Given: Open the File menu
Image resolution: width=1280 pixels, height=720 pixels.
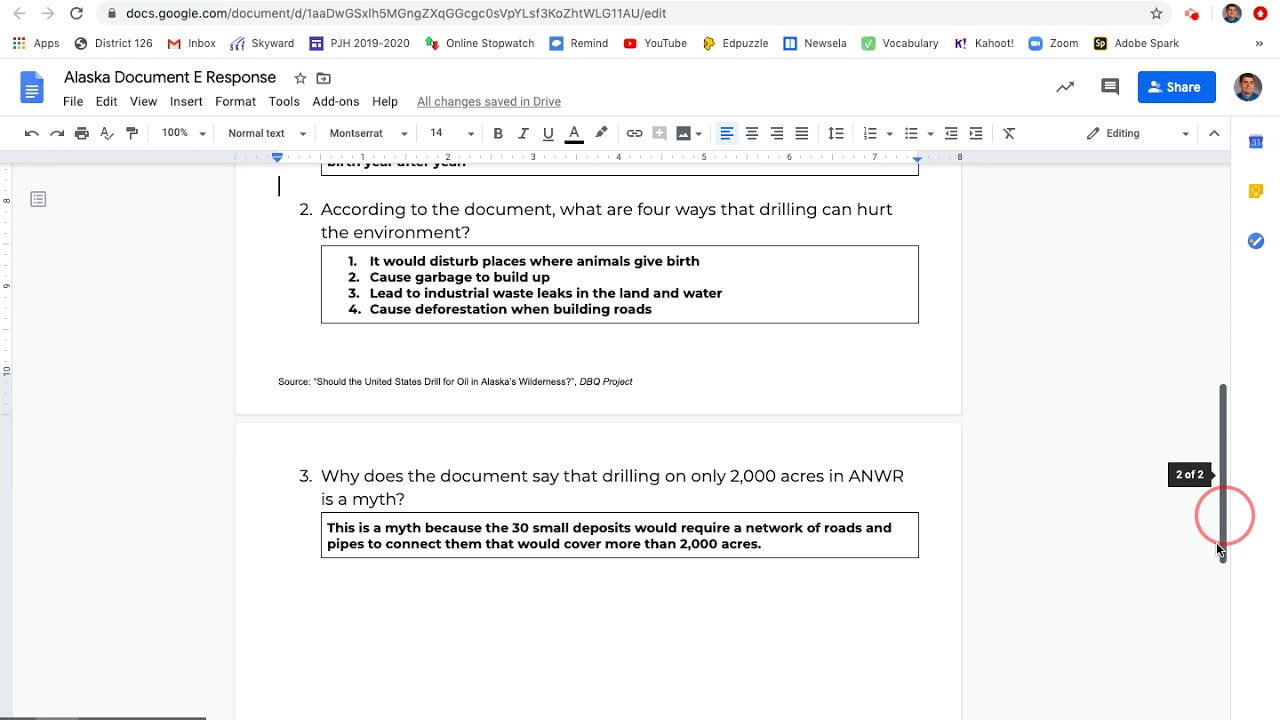Looking at the screenshot, I should click(73, 102).
